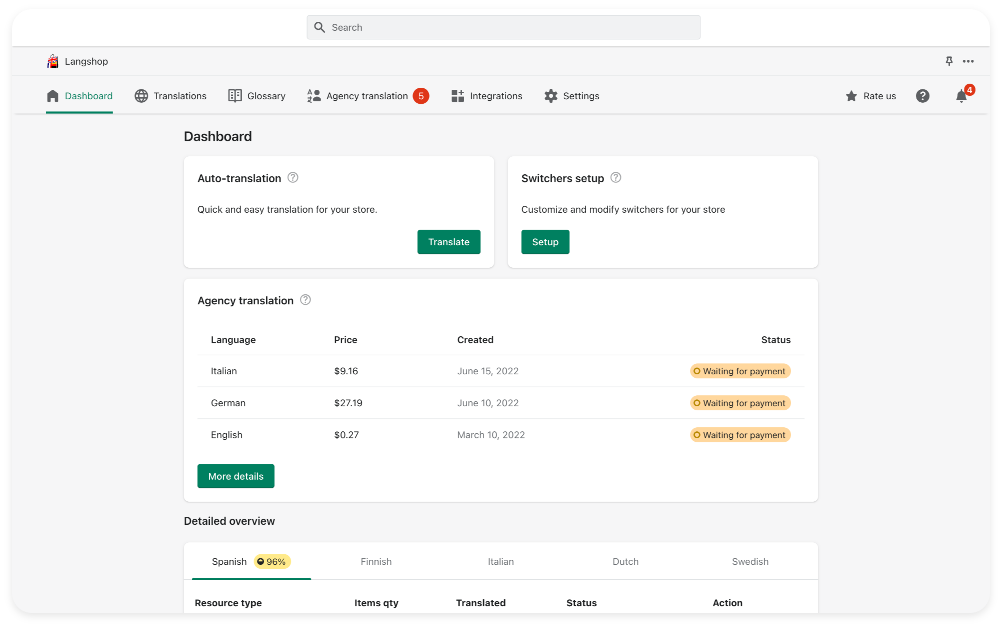This screenshot has width=1002, height=628.
Task: Click the German row Waiting for payment badge
Action: point(740,403)
